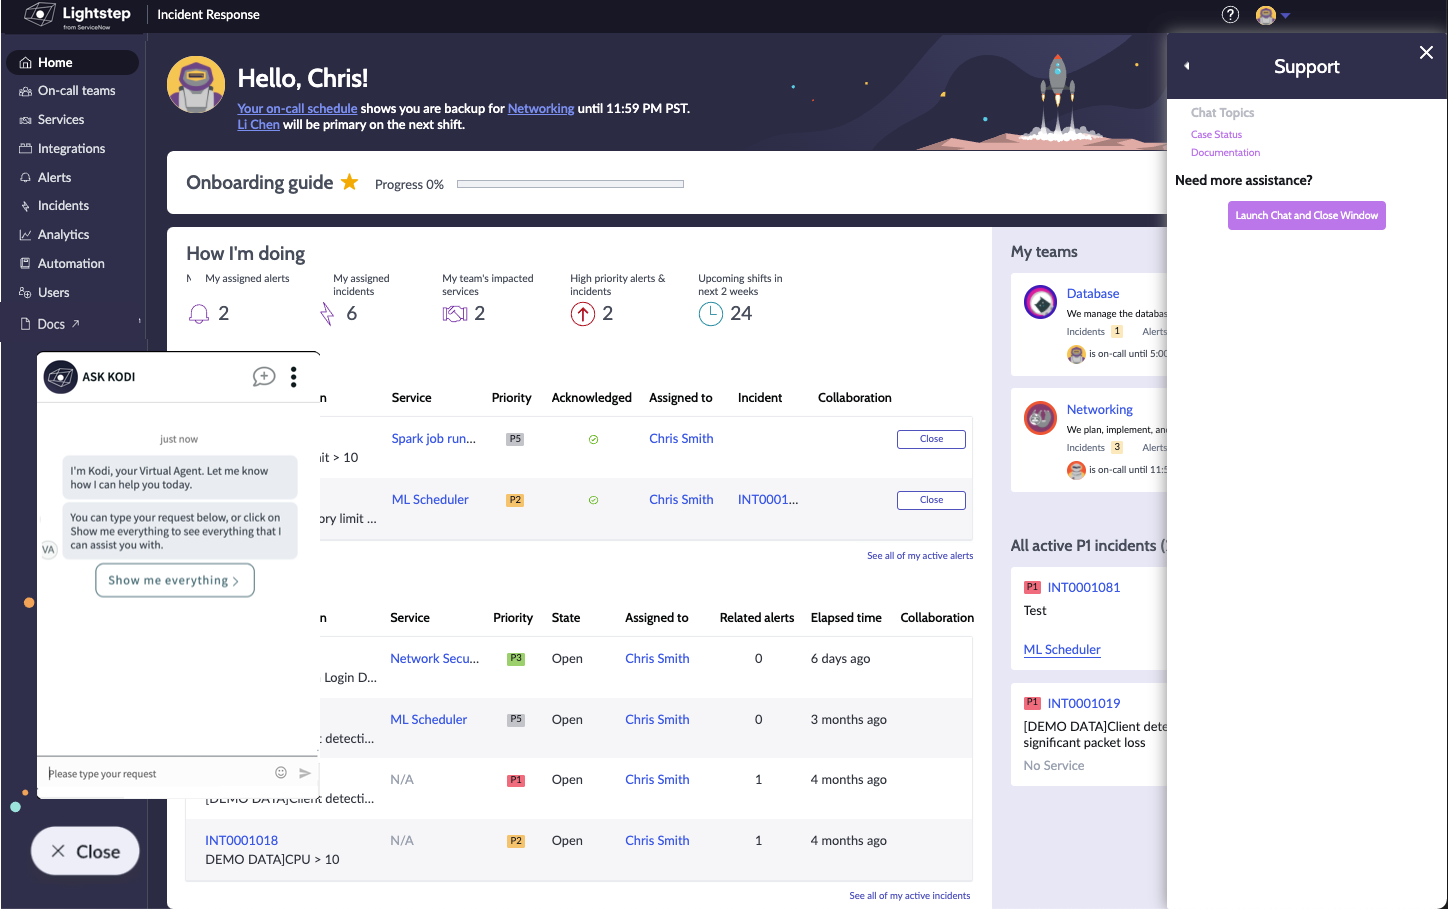Open the Ask Kodi three-dot options menu
The image size is (1448, 911).
[x=293, y=377]
